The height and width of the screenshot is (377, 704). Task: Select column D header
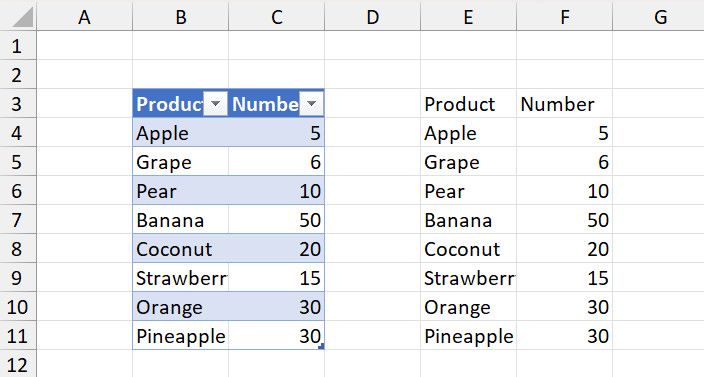373,17
